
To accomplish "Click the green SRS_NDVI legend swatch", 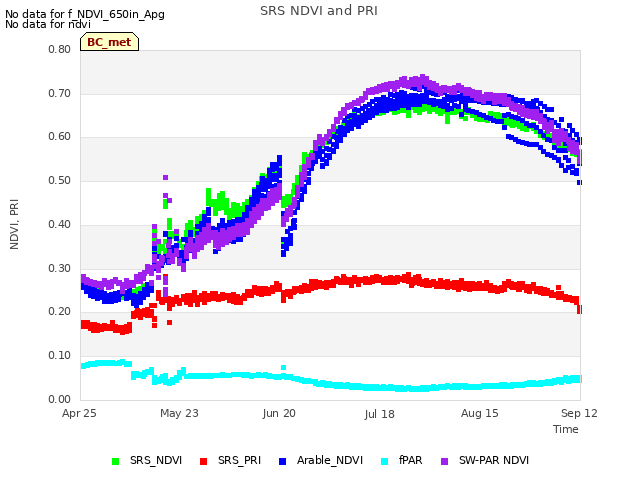I will [x=116, y=461].
